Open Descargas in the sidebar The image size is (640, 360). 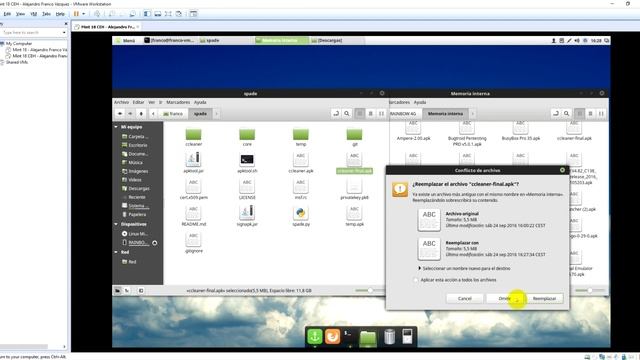pos(139,189)
